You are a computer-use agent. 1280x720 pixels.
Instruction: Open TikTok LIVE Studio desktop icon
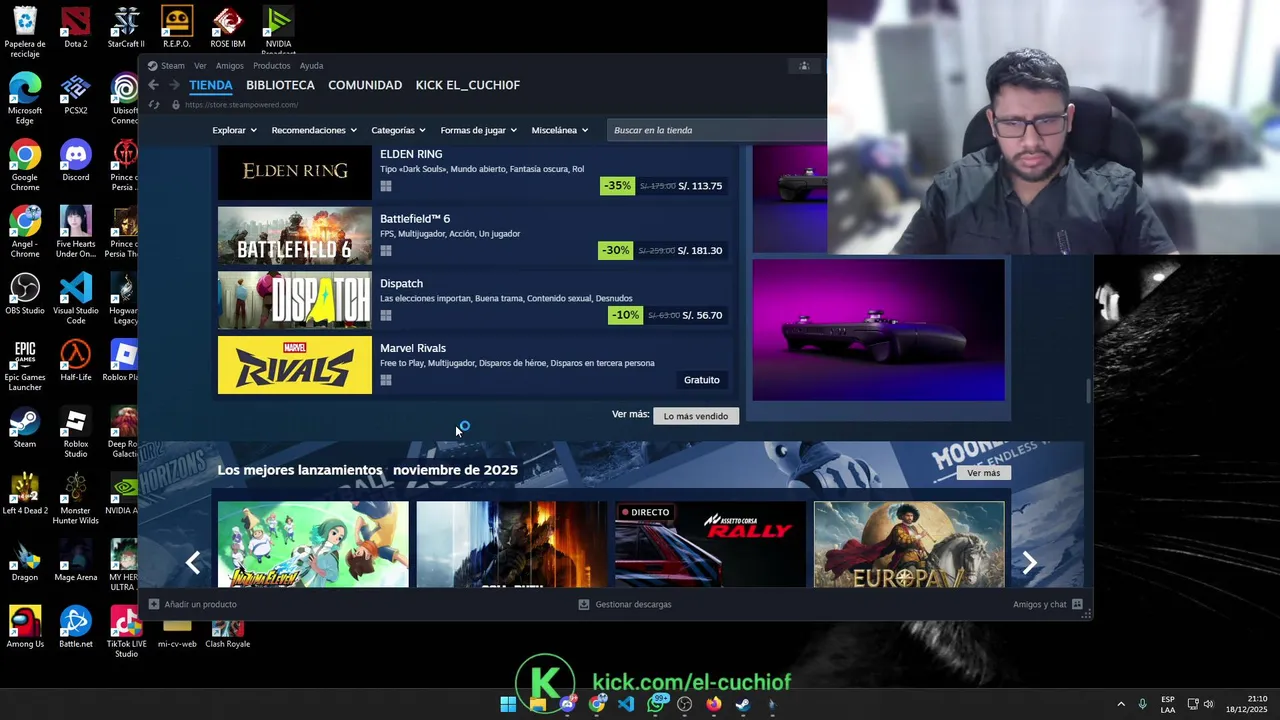click(126, 632)
